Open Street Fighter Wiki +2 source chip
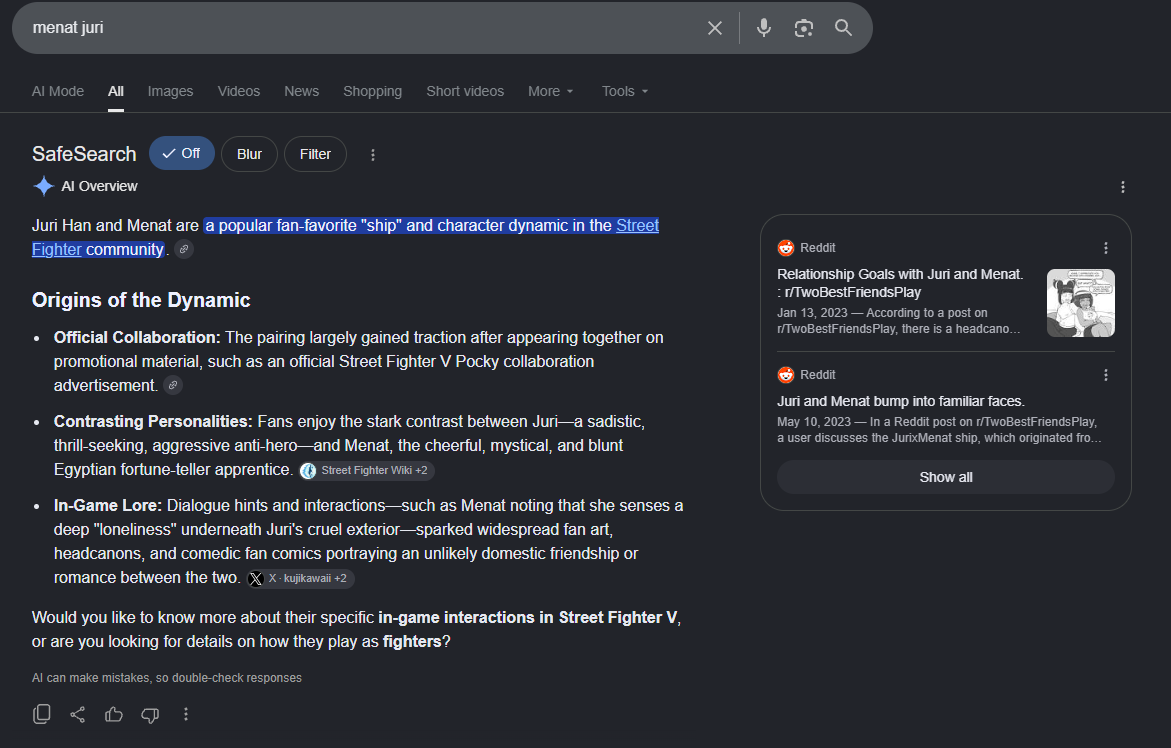This screenshot has height=748, width=1171. 367,470
